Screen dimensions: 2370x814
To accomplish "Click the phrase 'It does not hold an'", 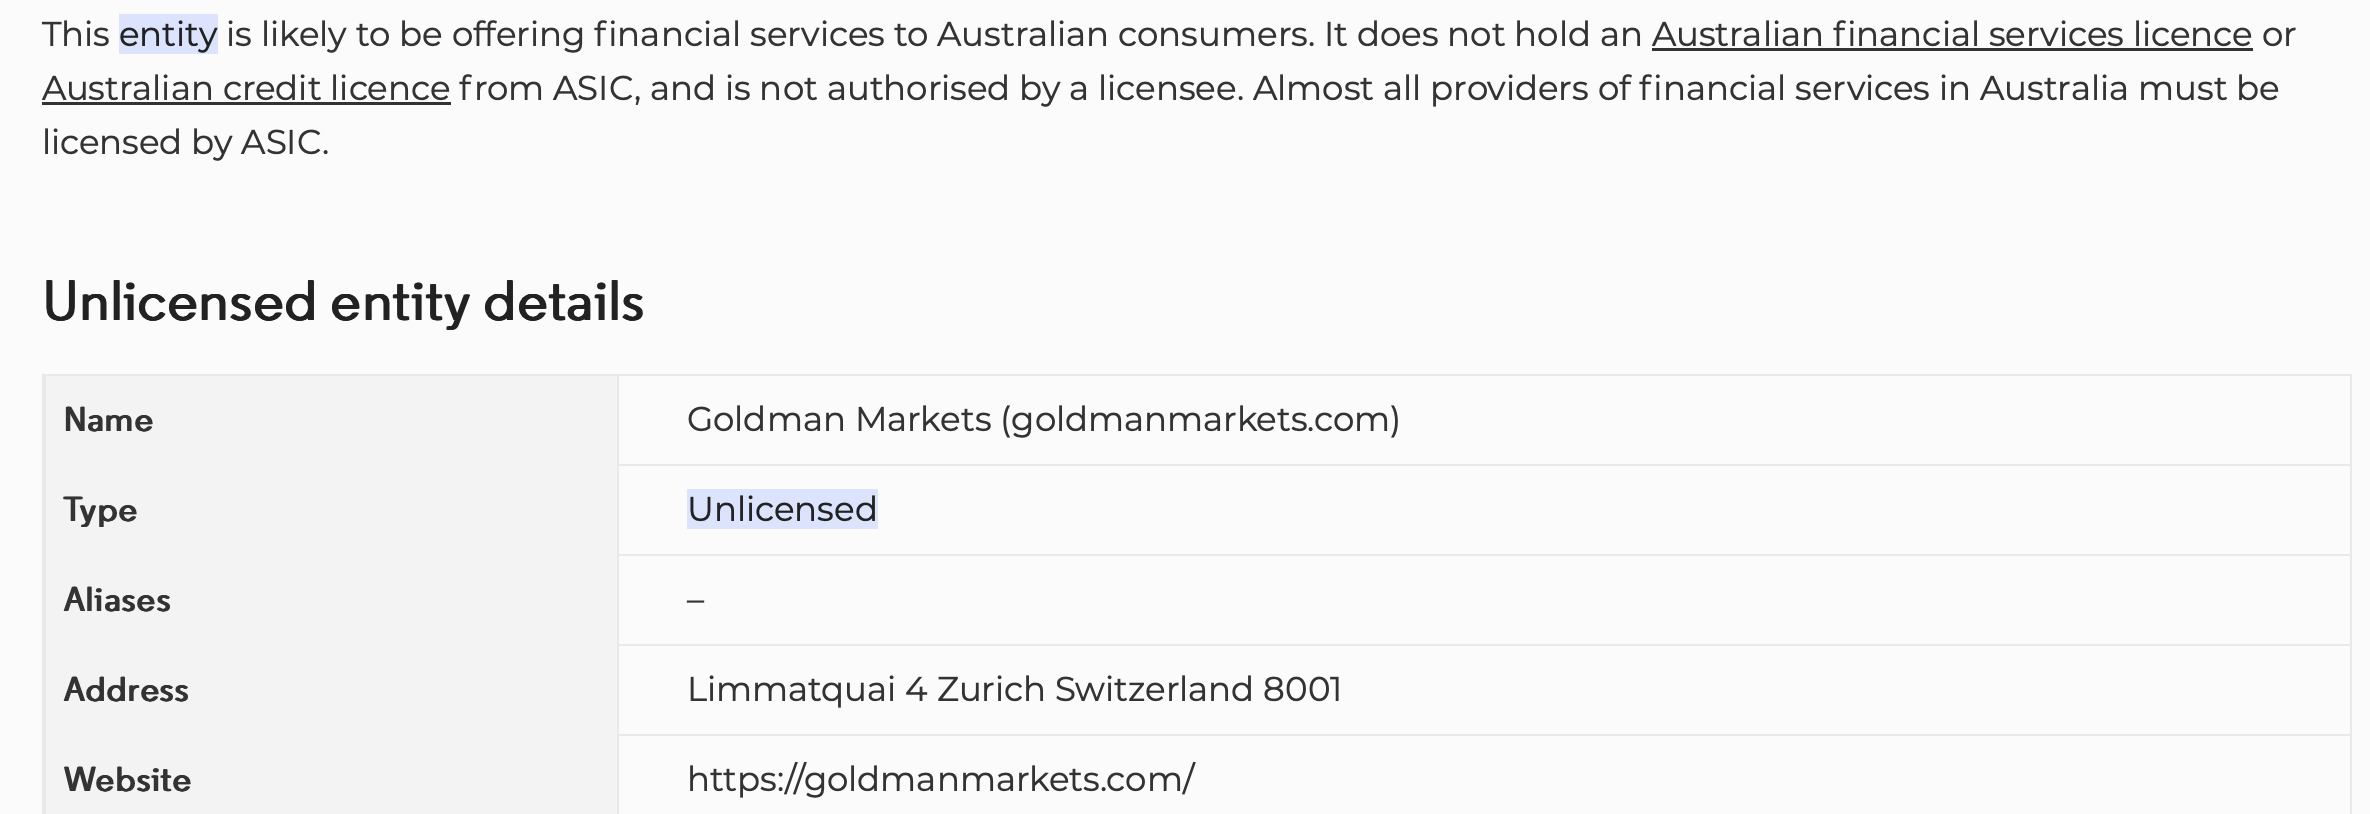I will [1483, 35].
